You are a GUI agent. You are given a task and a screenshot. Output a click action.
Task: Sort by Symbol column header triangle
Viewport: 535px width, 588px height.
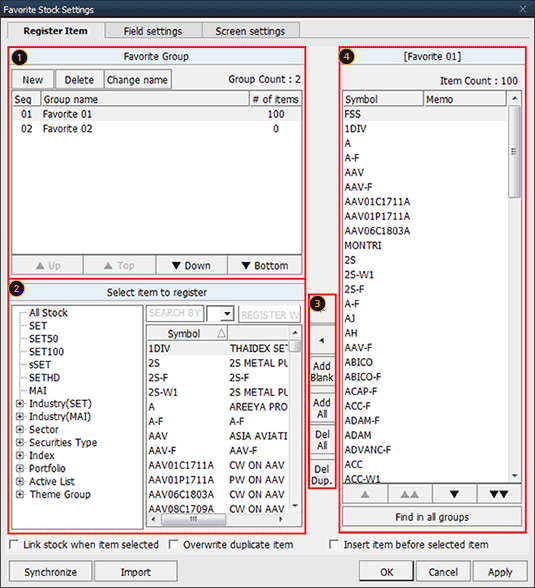click(222, 333)
